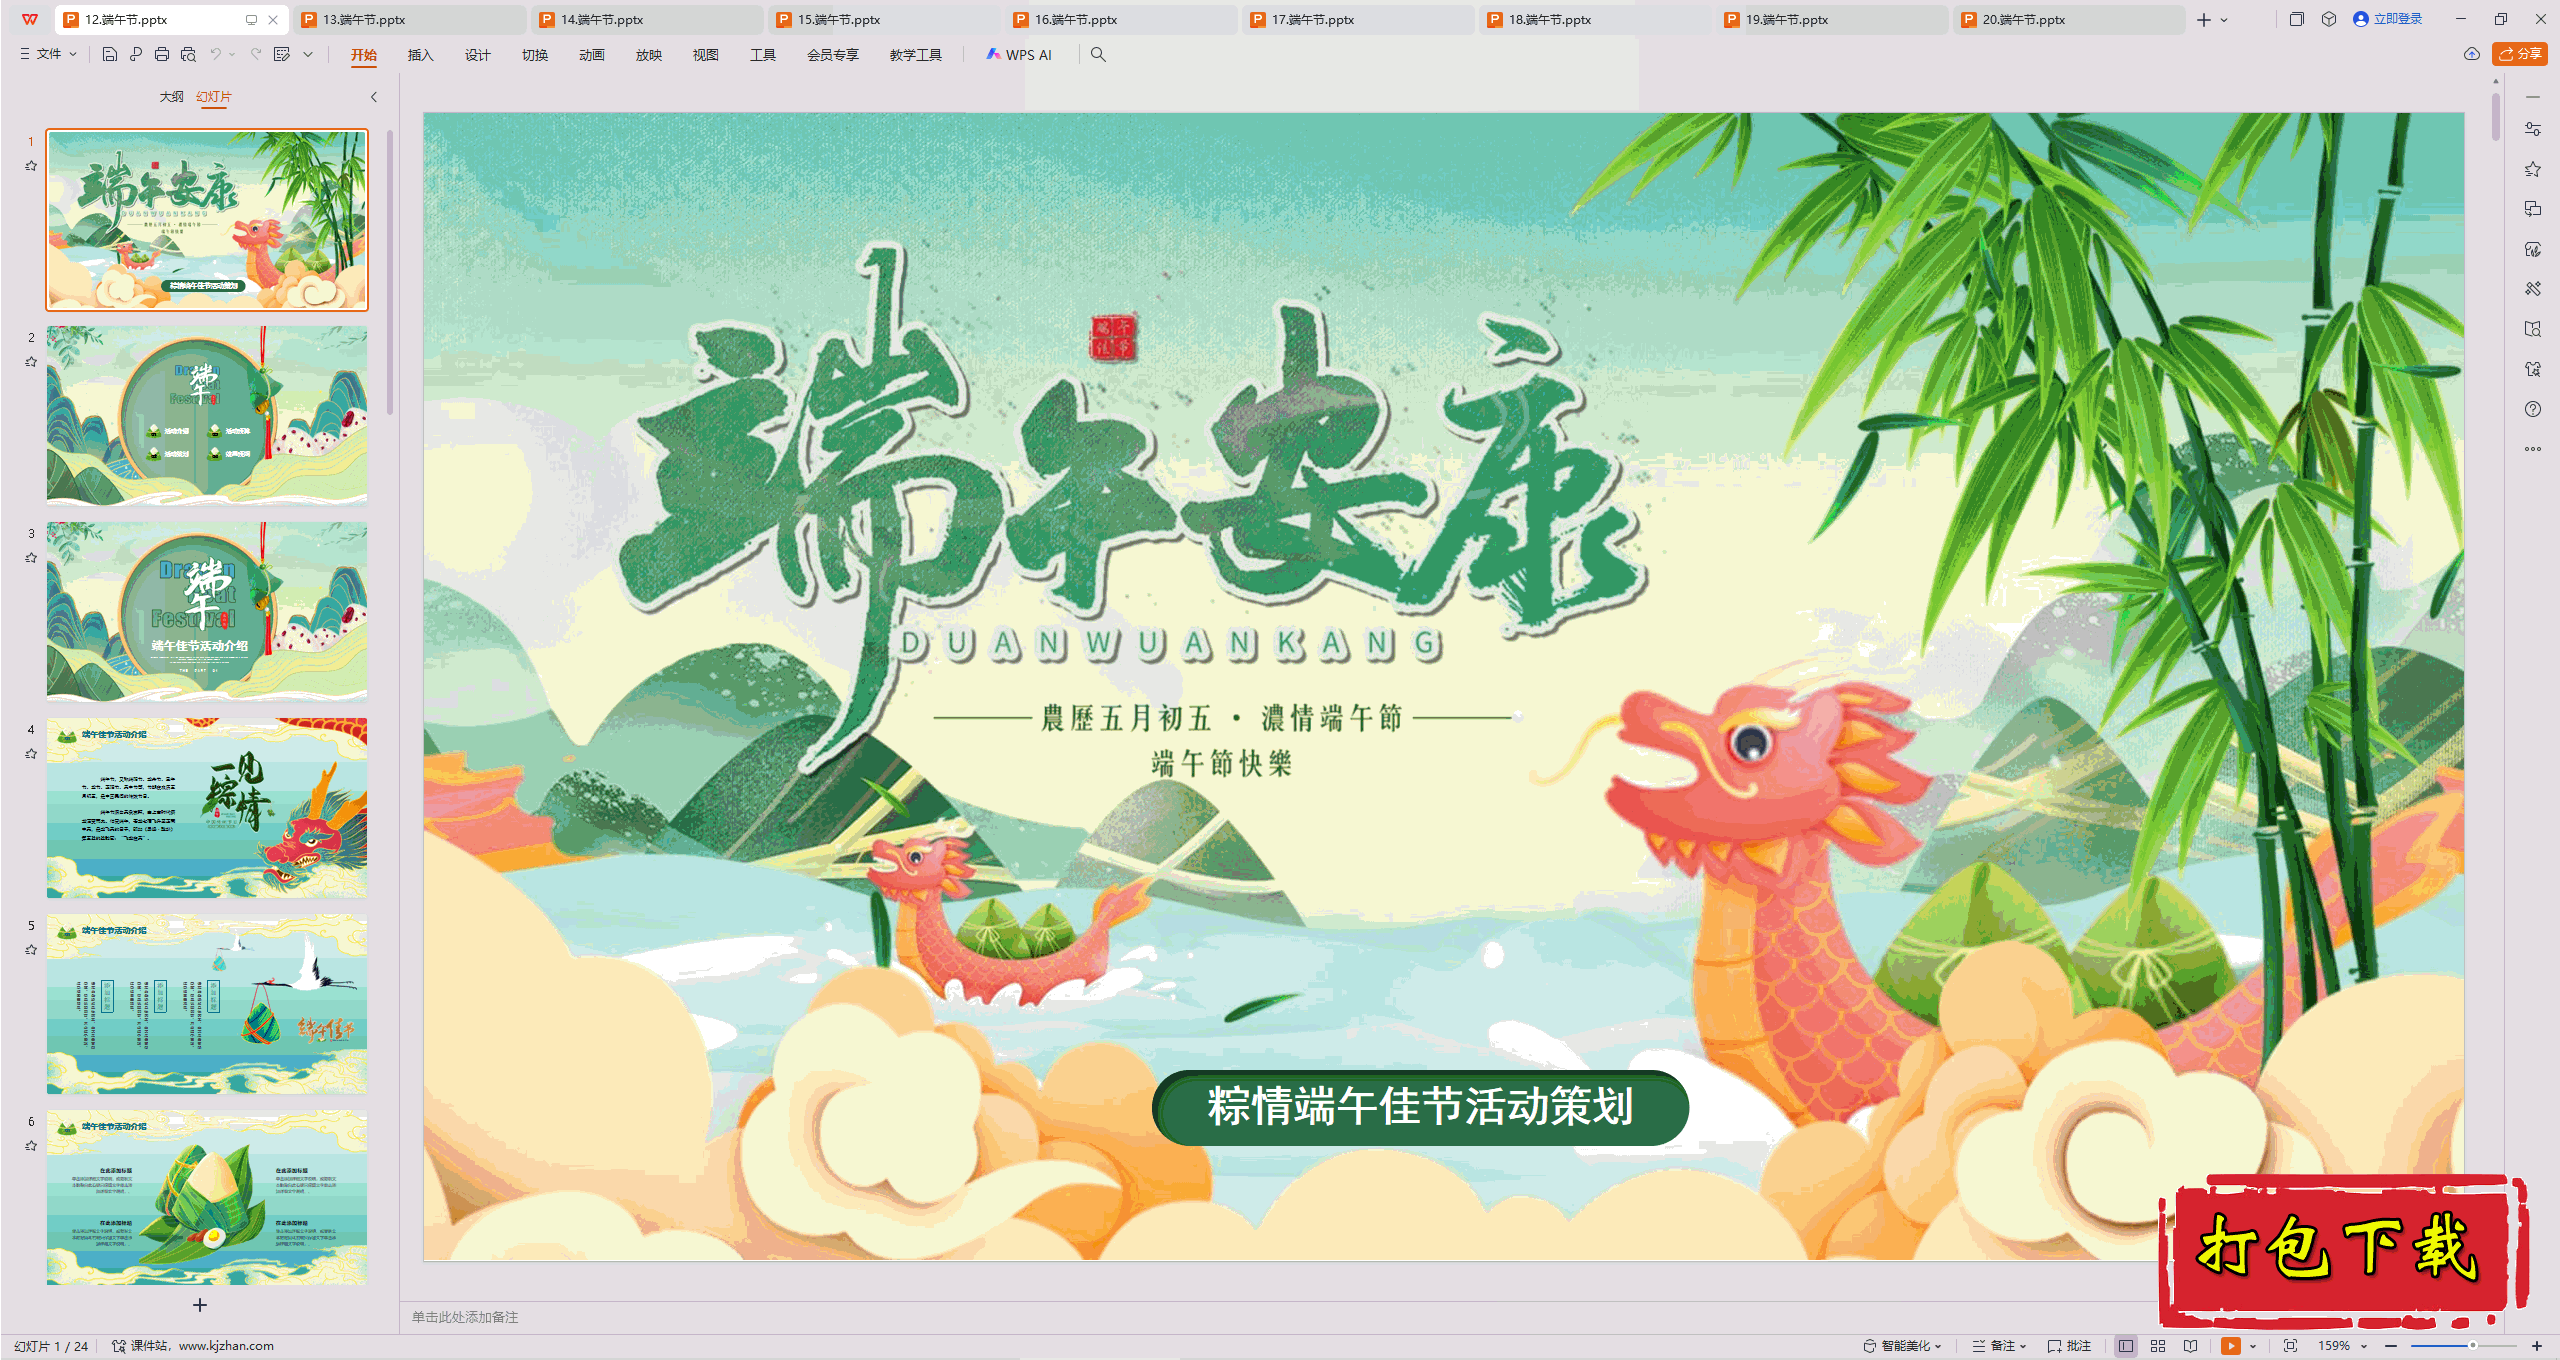
Task: Click fit-slide-to-window icon in status bar
Action: [2290, 1346]
